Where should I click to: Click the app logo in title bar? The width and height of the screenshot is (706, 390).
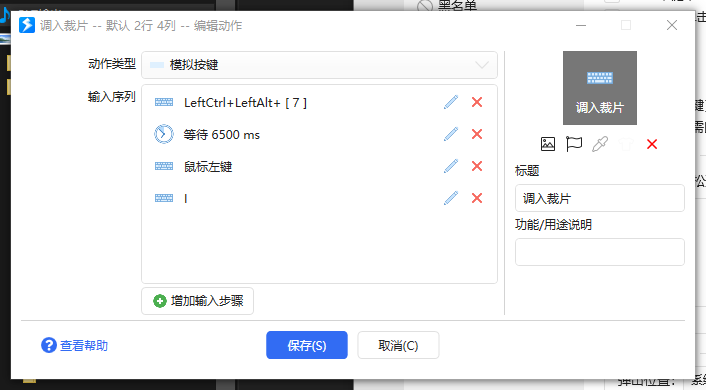click(x=27, y=25)
